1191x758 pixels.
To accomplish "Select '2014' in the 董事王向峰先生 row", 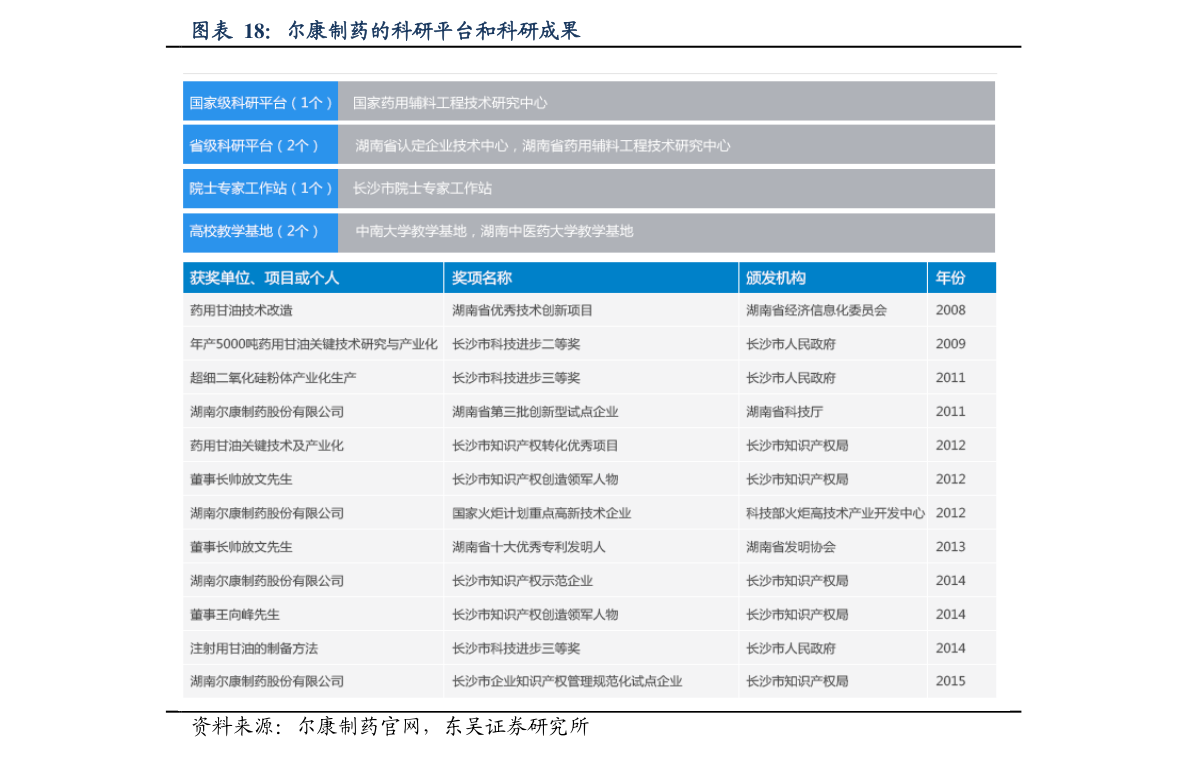I will point(950,614).
